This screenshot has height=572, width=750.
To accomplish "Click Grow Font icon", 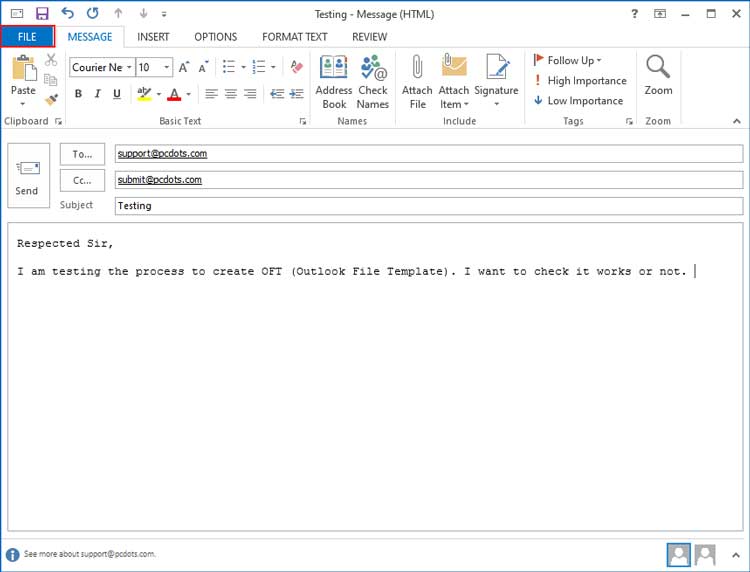I will (x=184, y=67).
